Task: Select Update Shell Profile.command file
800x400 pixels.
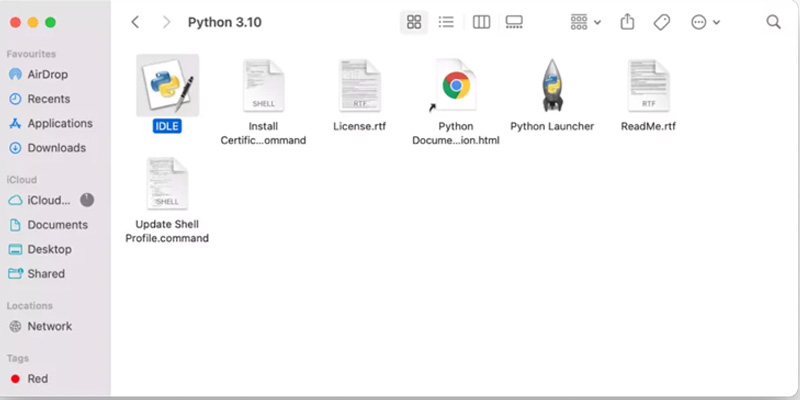Action: [167, 183]
